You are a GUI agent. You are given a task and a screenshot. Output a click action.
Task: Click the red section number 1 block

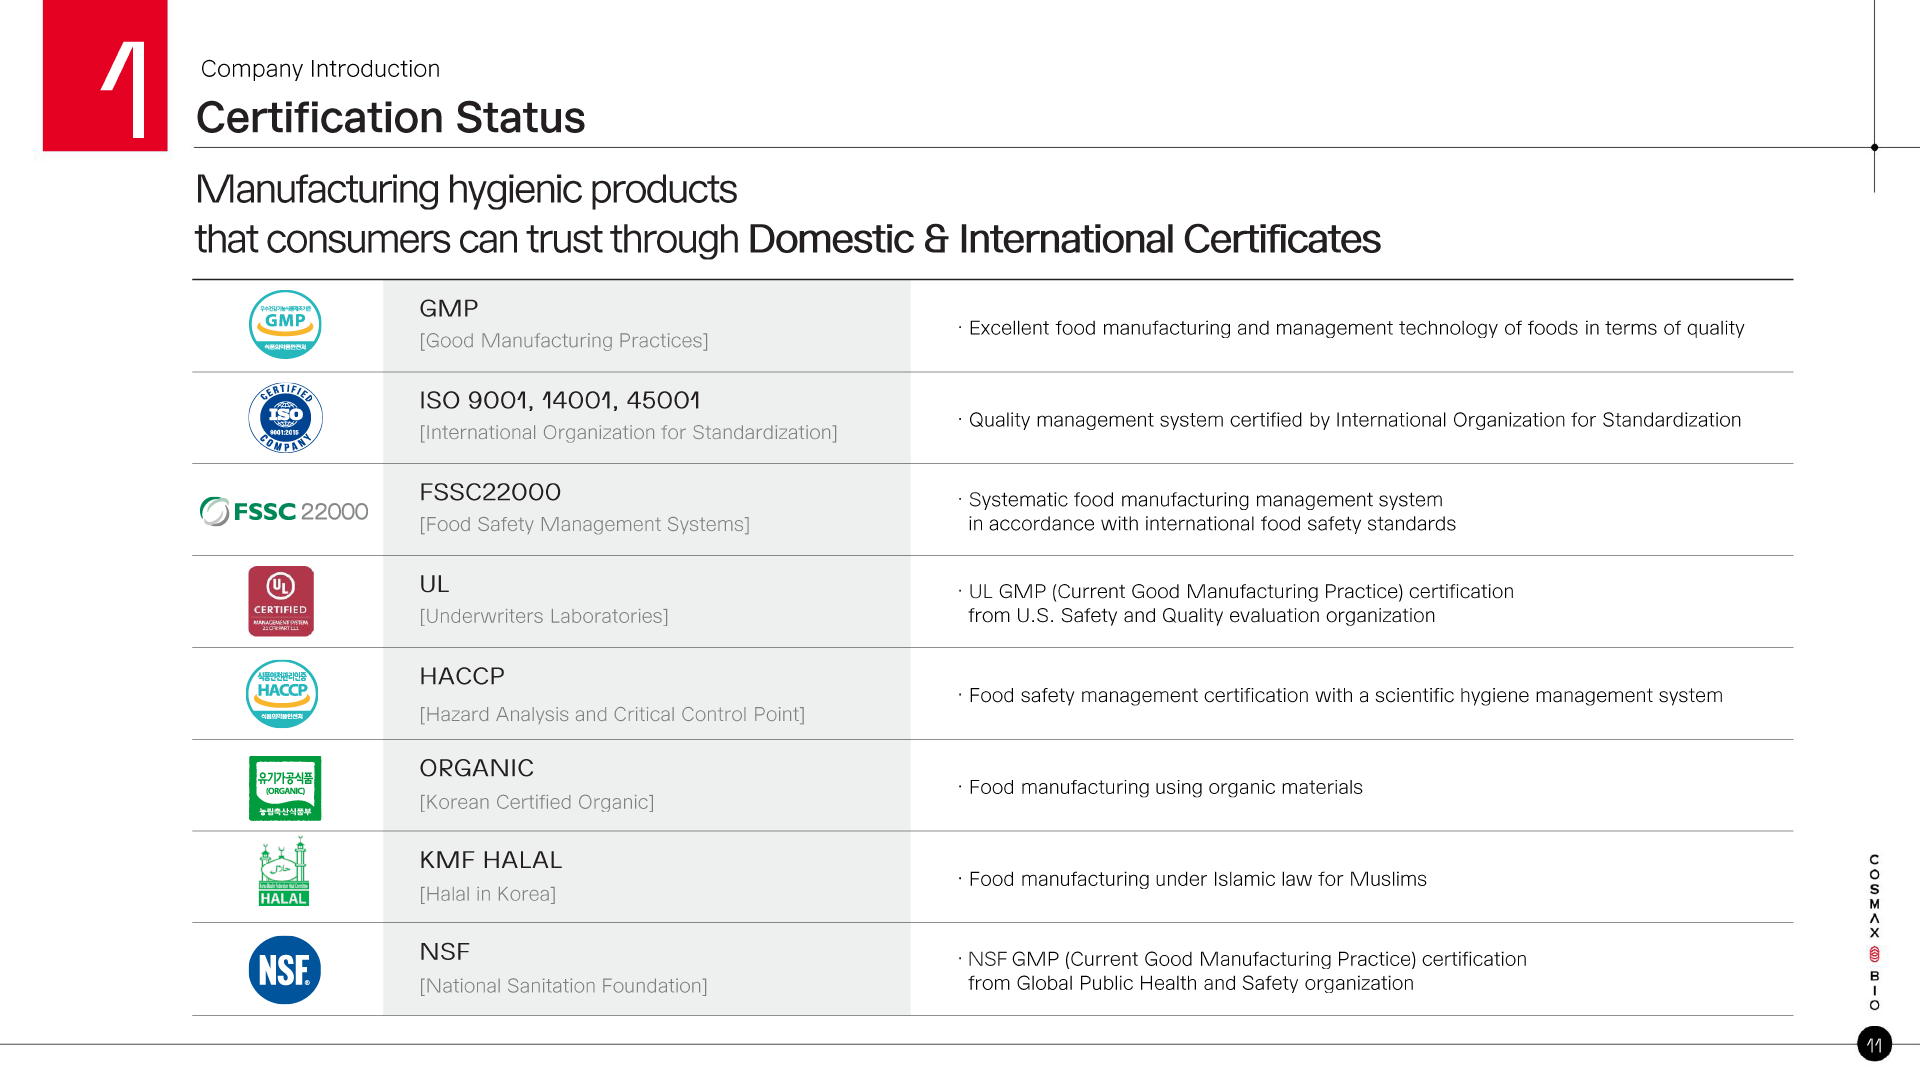(105, 76)
